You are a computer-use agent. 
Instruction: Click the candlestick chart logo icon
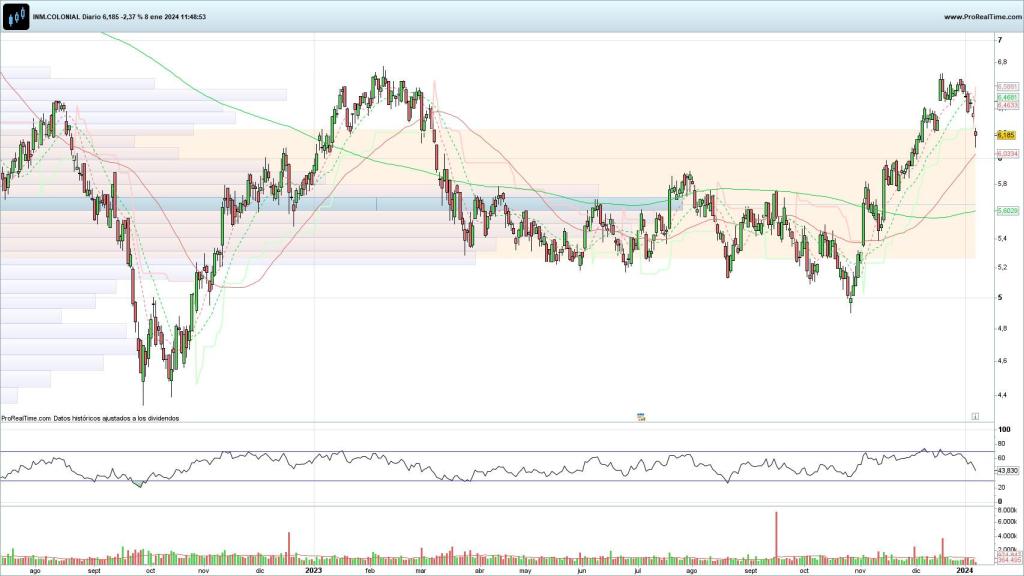(15, 16)
